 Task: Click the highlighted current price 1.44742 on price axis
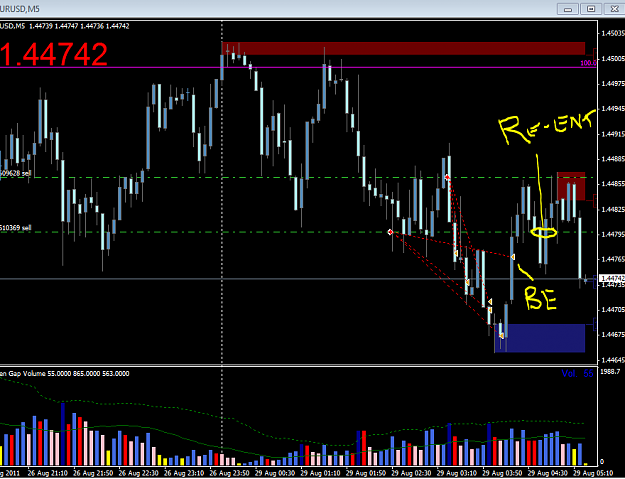tap(612, 278)
